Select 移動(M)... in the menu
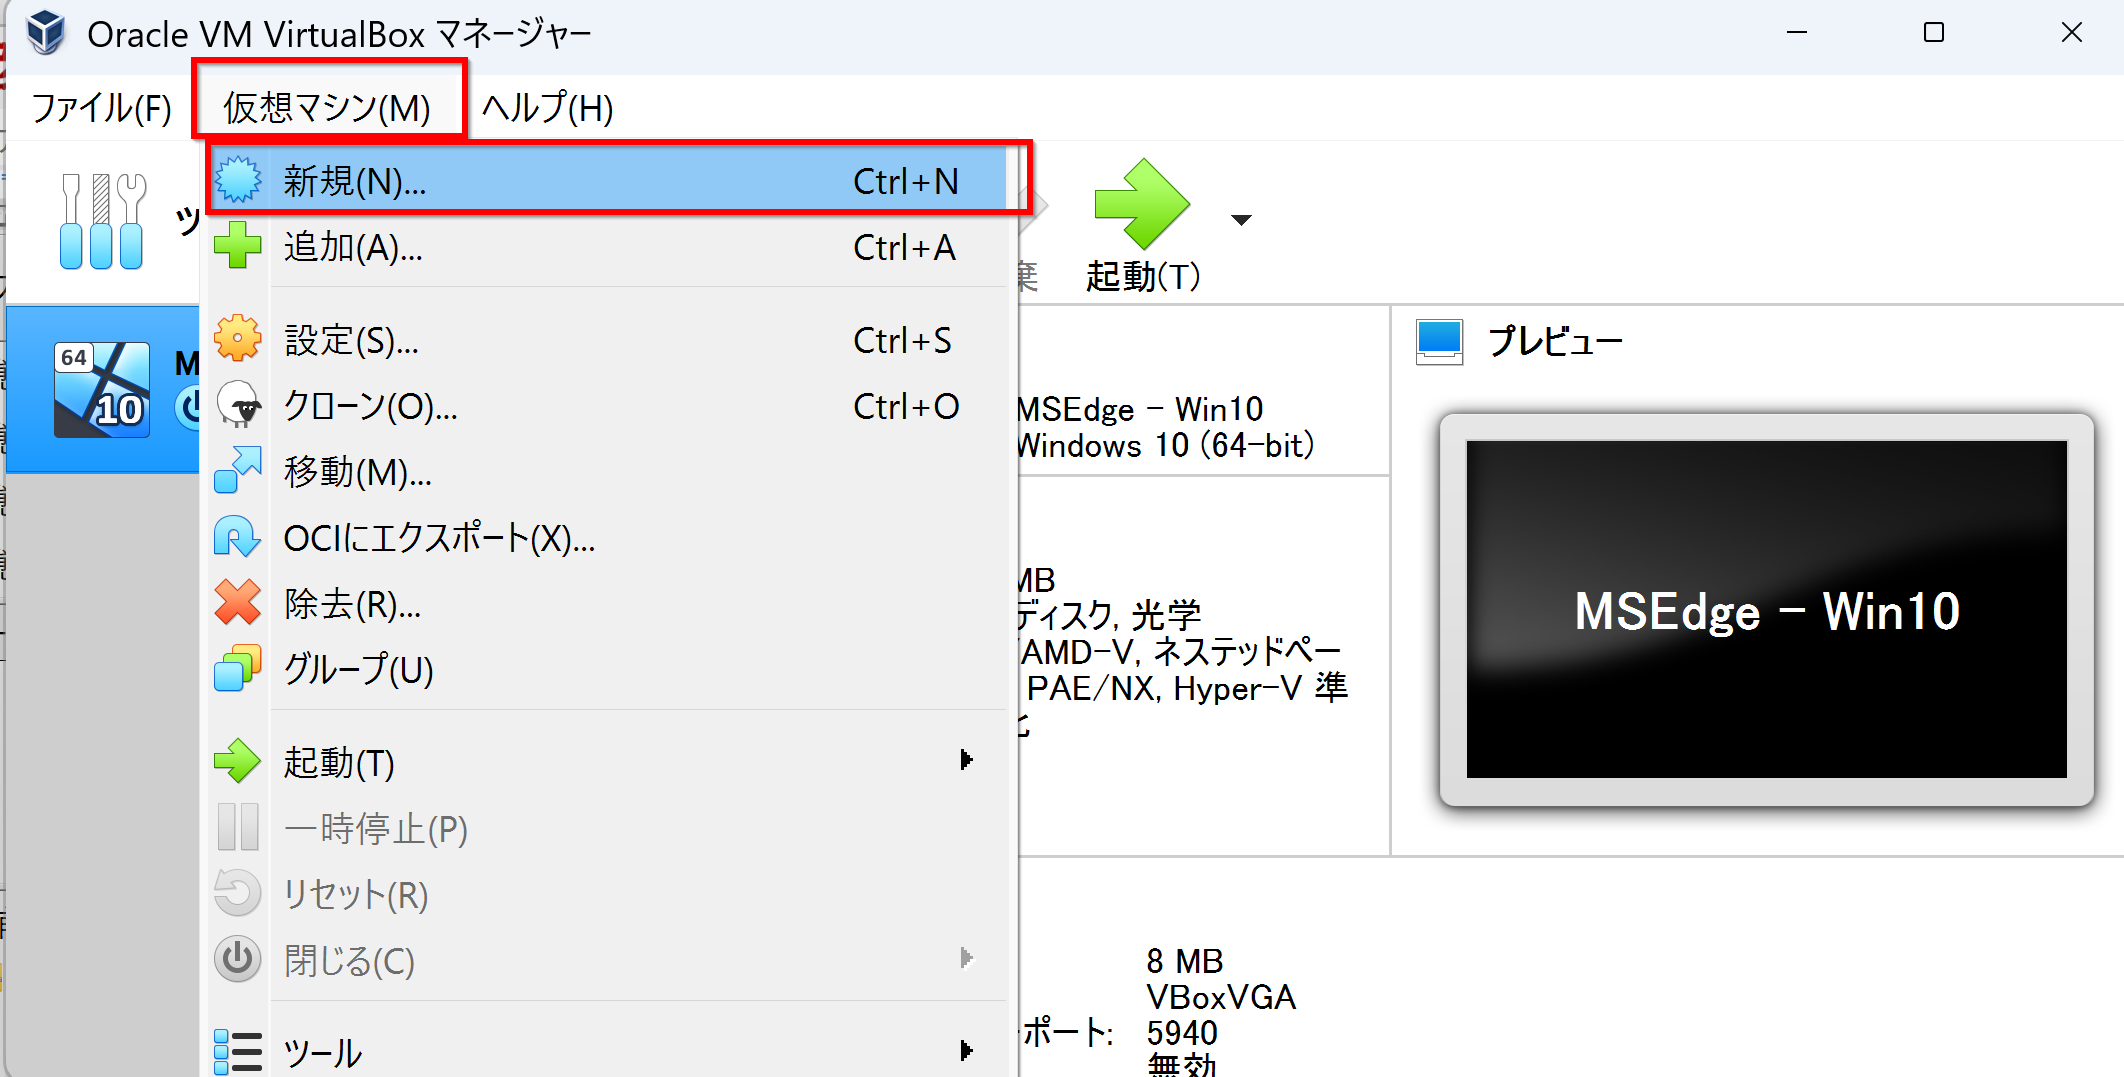Image resolution: width=2124 pixels, height=1077 pixels. 608,472
